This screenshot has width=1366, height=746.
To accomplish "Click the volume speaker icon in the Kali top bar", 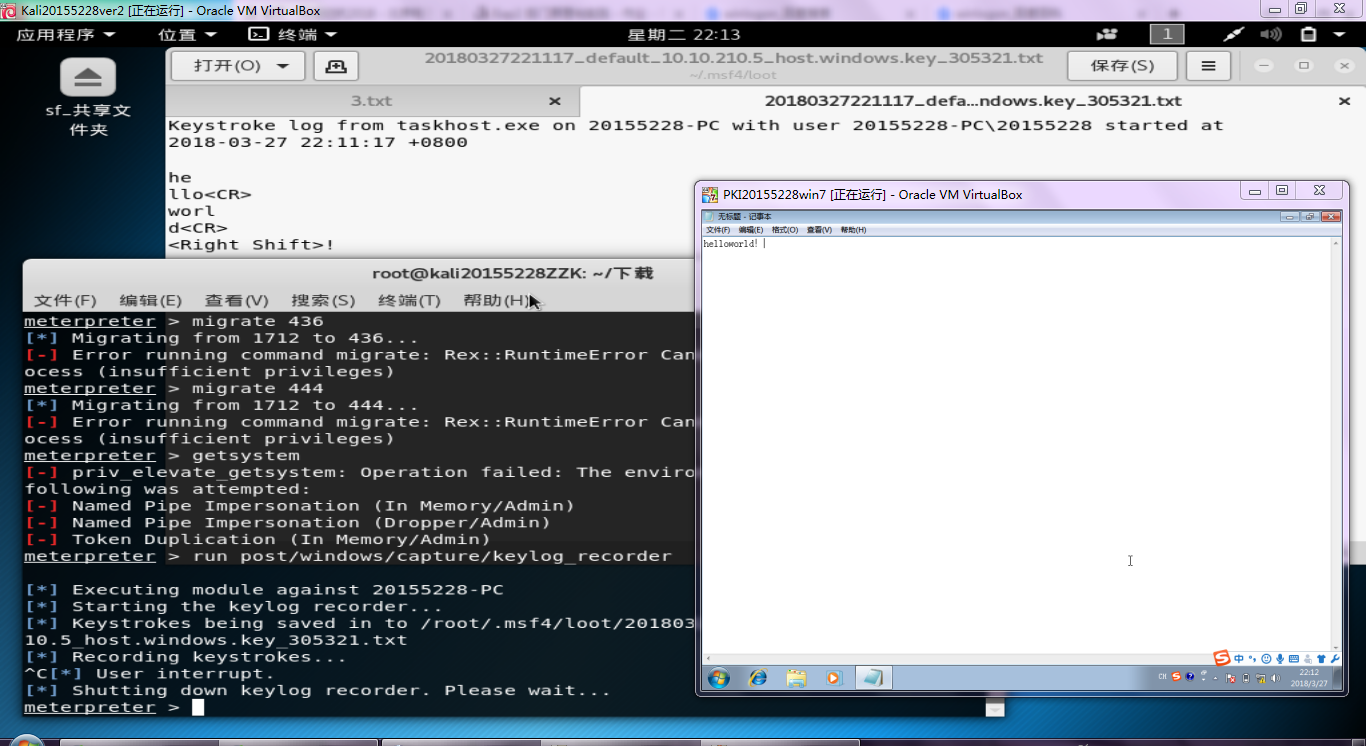I will click(x=1270, y=34).
